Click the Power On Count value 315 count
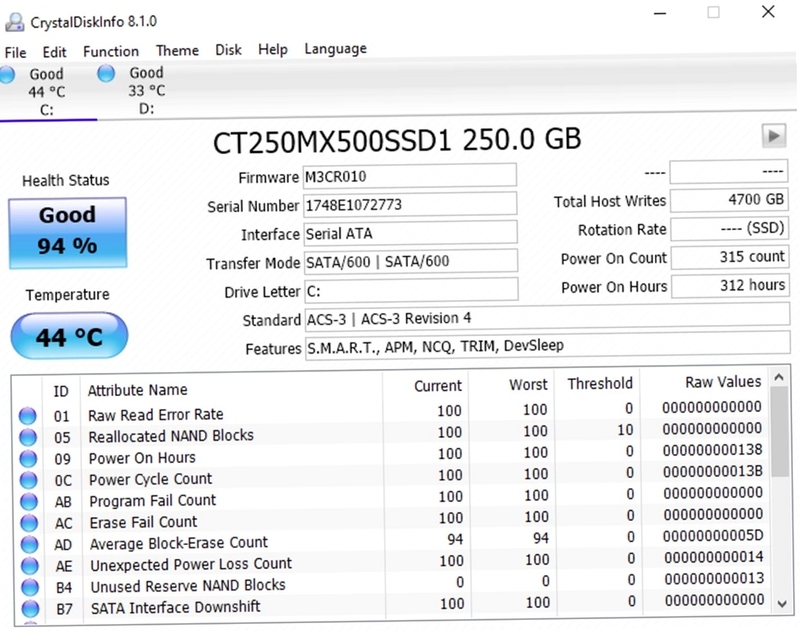The height and width of the screenshot is (631, 800). 730,257
